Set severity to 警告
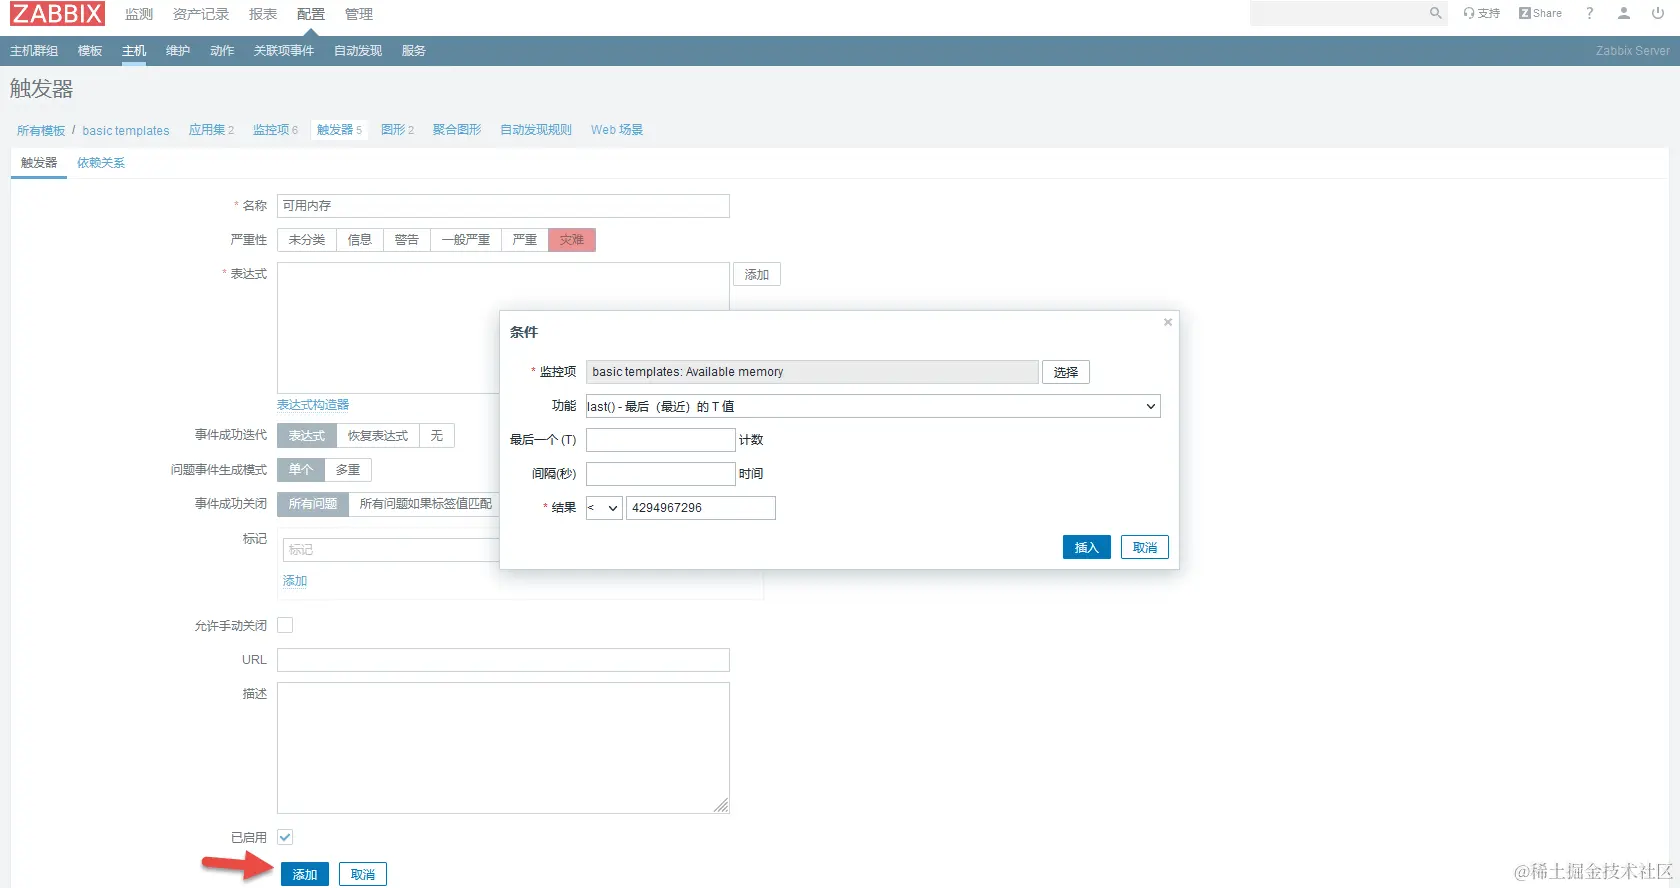 pos(407,240)
